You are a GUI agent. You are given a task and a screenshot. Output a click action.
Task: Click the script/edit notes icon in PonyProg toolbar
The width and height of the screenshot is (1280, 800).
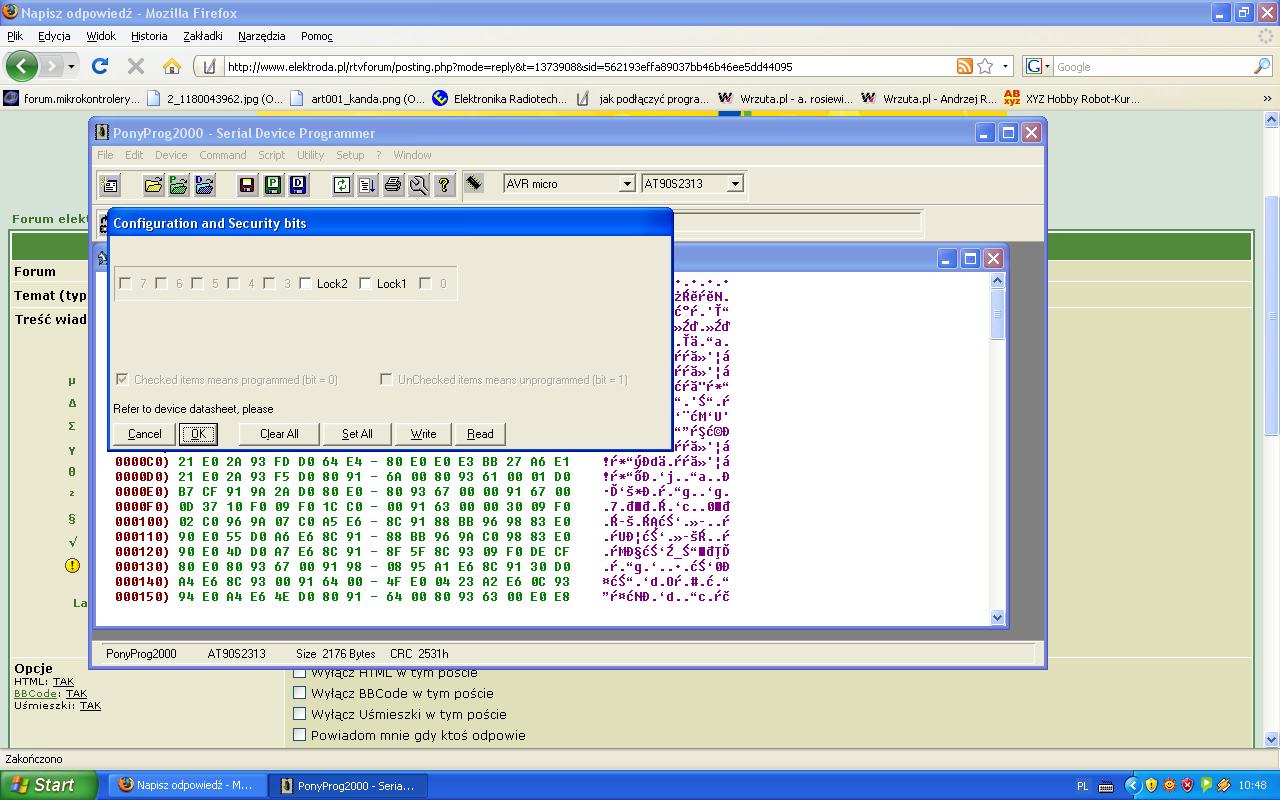pos(367,185)
